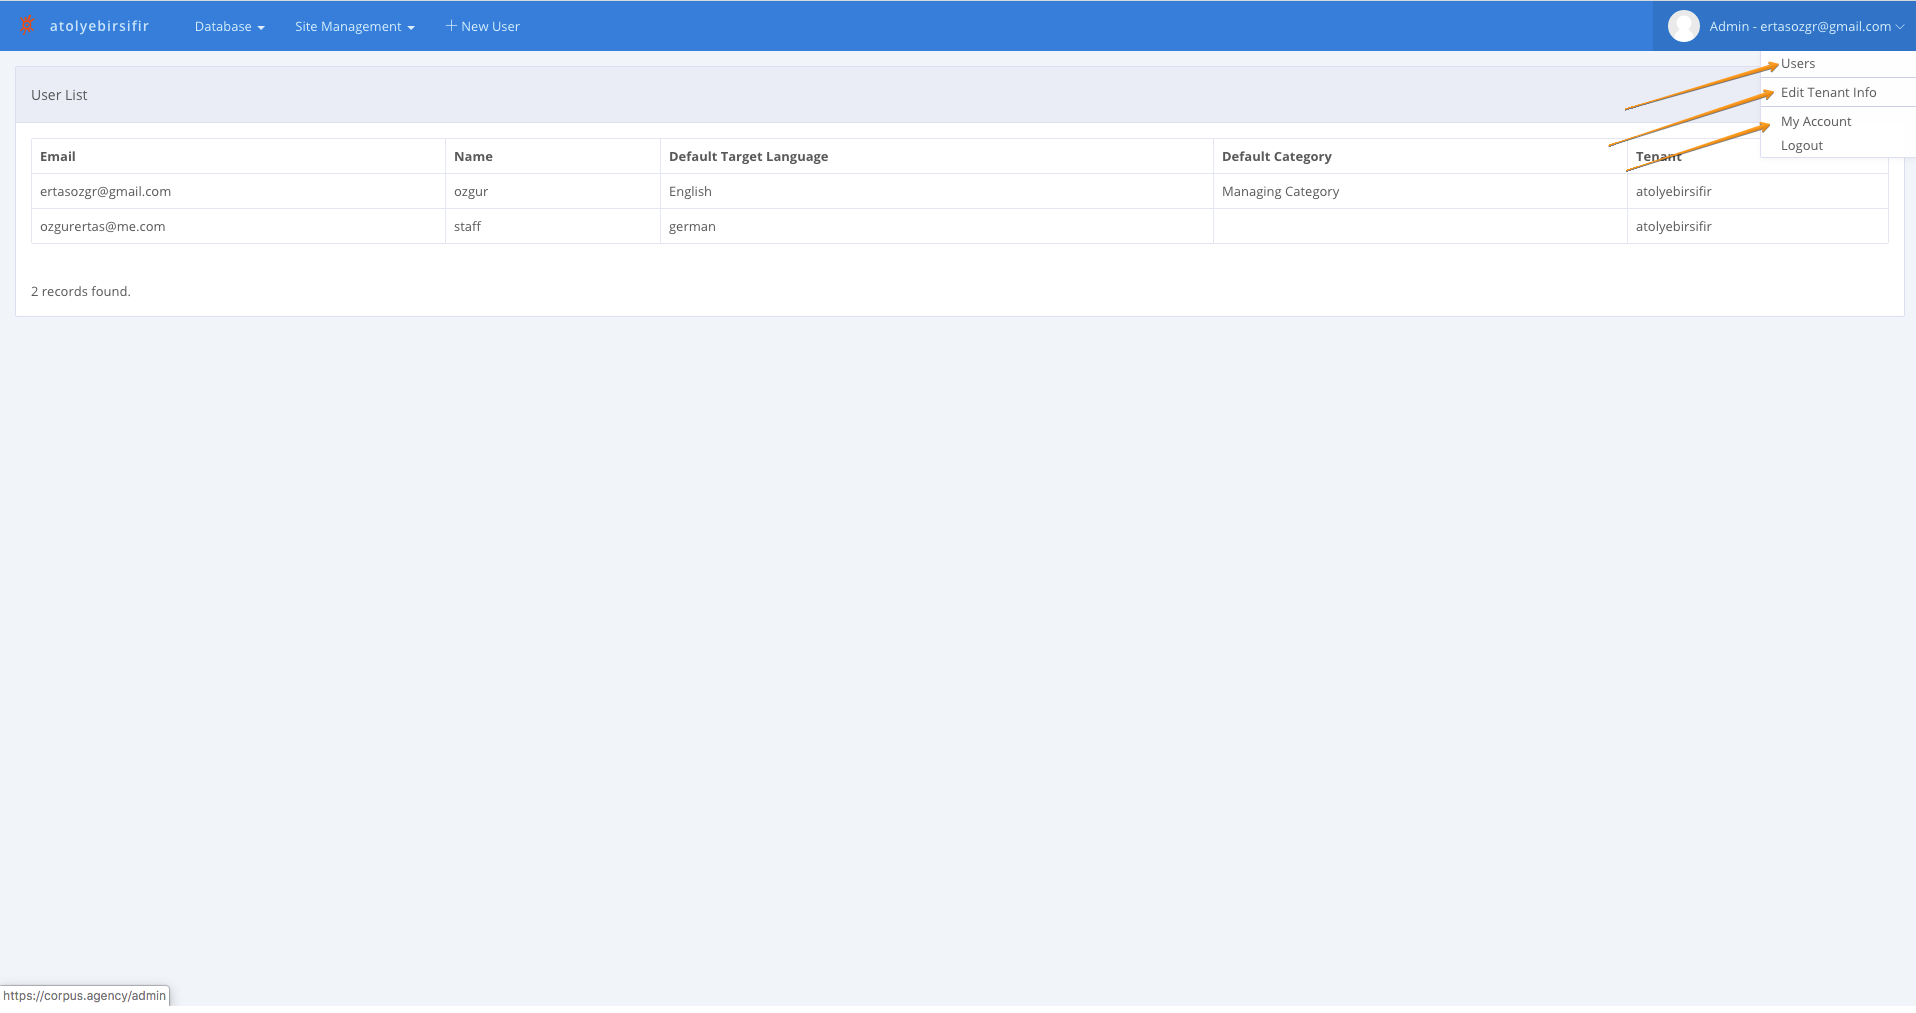Click atolyebirsifir tenant in ozgur's row
This screenshot has width=1916, height=1013.
pos(1758,191)
